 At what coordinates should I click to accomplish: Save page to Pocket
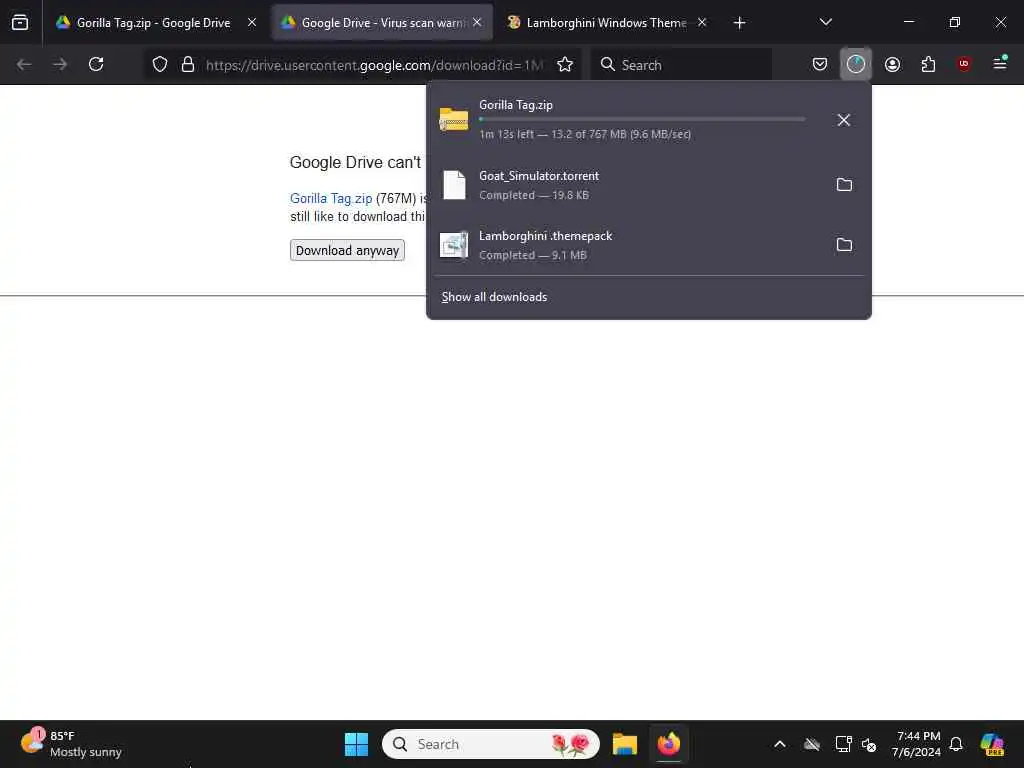coord(820,65)
